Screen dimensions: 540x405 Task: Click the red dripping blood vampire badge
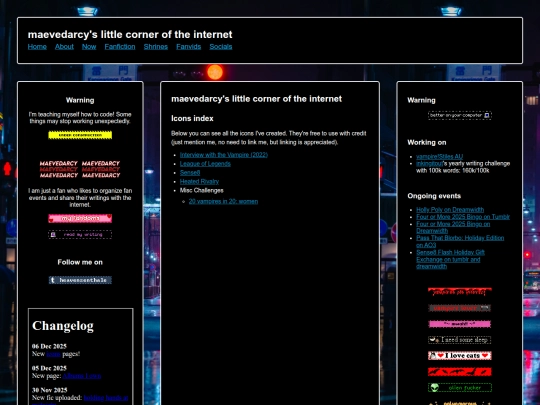click(x=459, y=292)
